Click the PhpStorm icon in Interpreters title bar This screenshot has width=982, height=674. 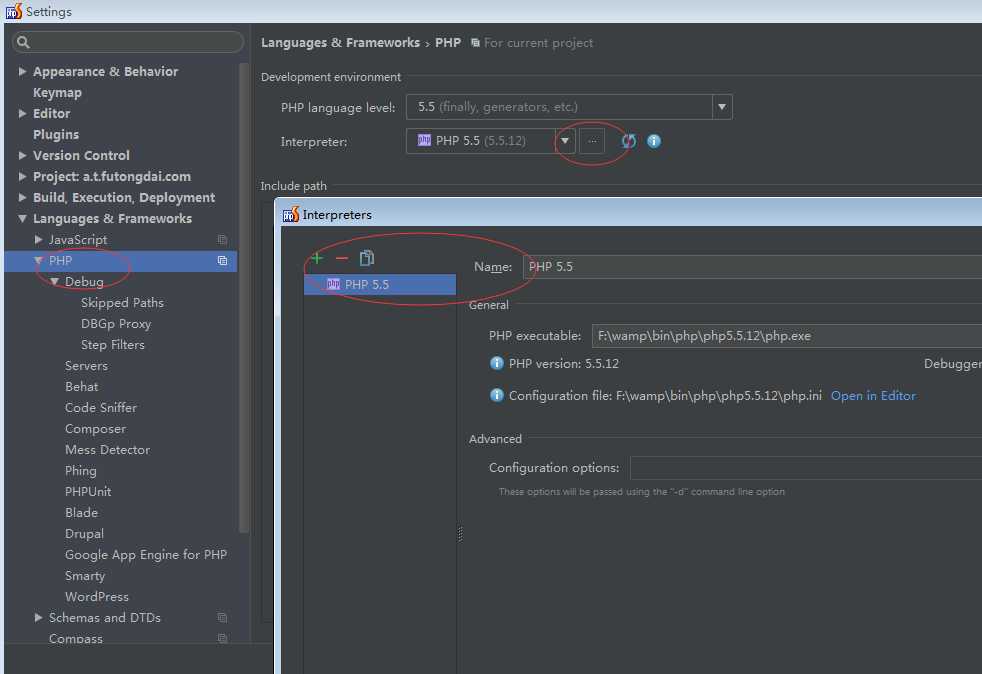click(291, 214)
